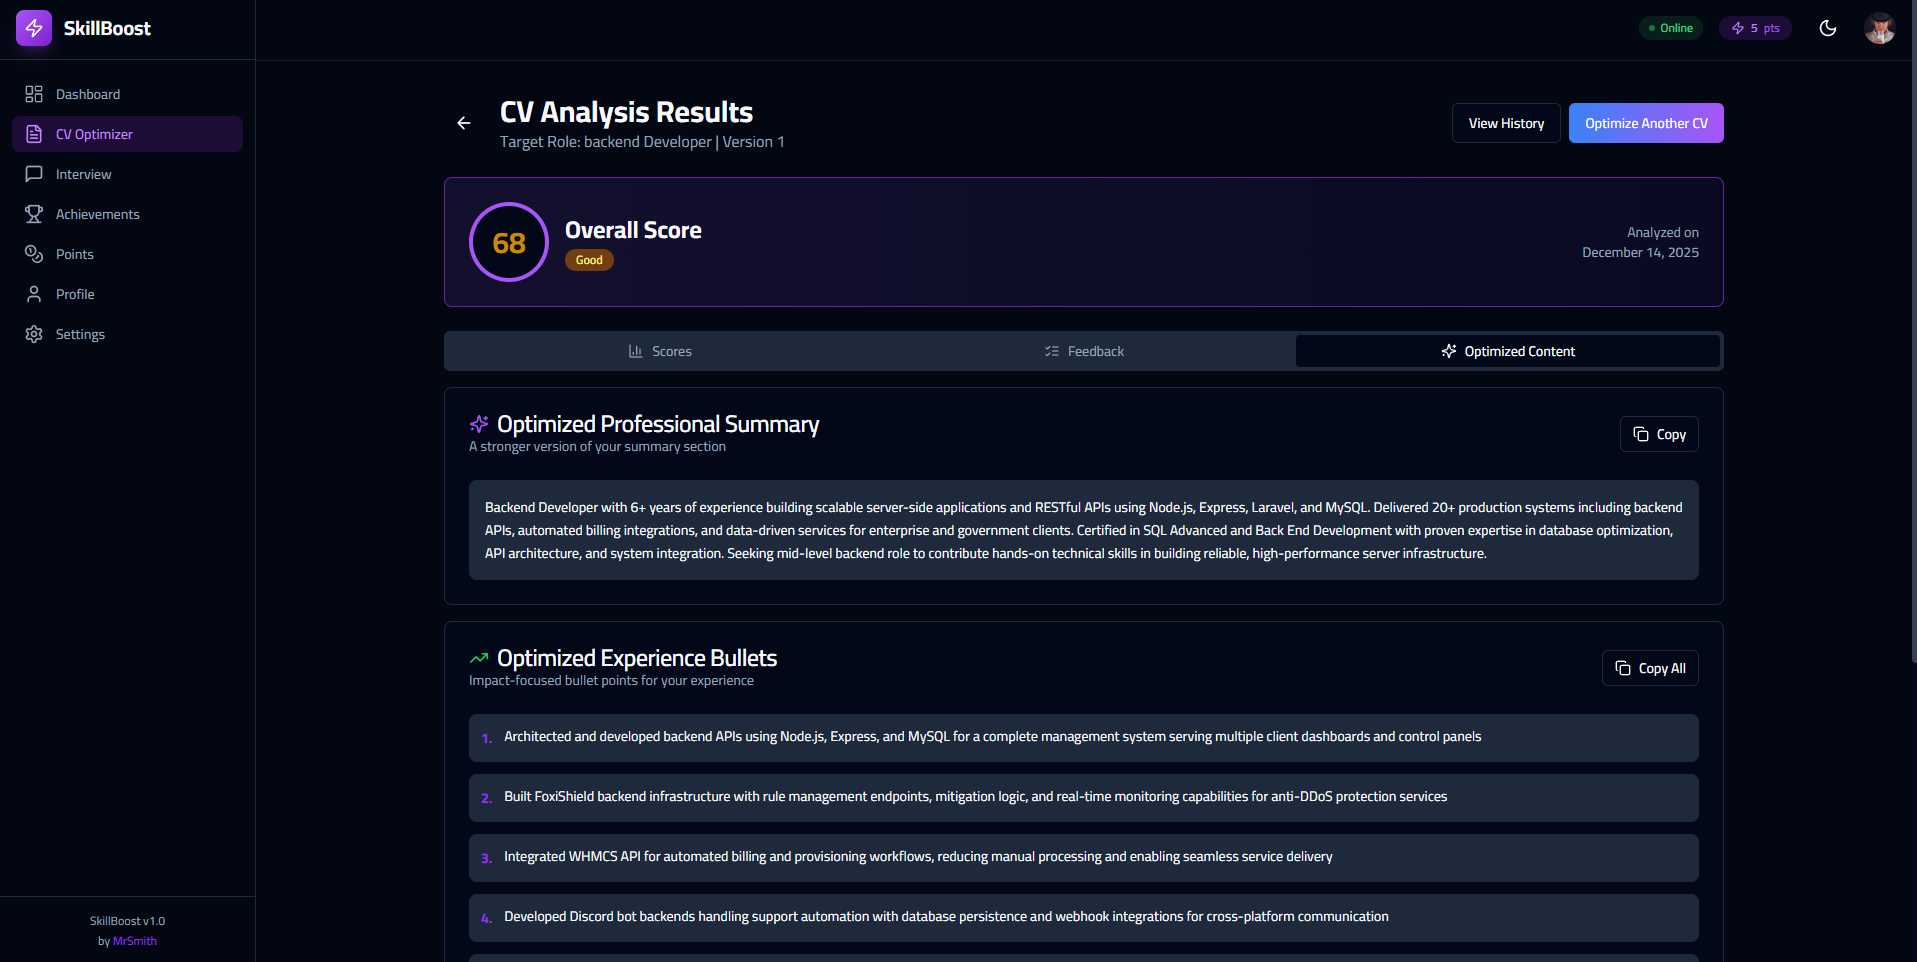1917x962 pixels.
Task: Open Settings with the gear icon
Action: pos(33,333)
